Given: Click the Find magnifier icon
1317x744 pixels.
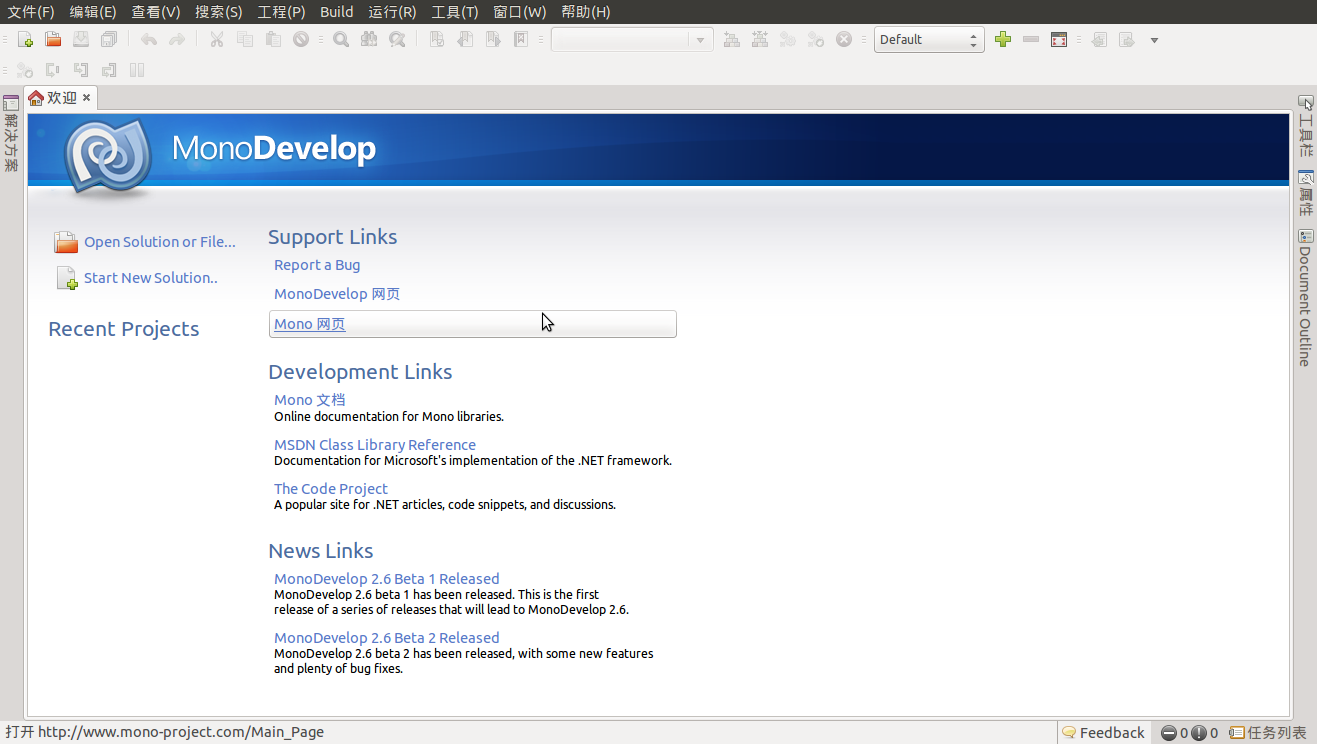Looking at the screenshot, I should point(341,40).
